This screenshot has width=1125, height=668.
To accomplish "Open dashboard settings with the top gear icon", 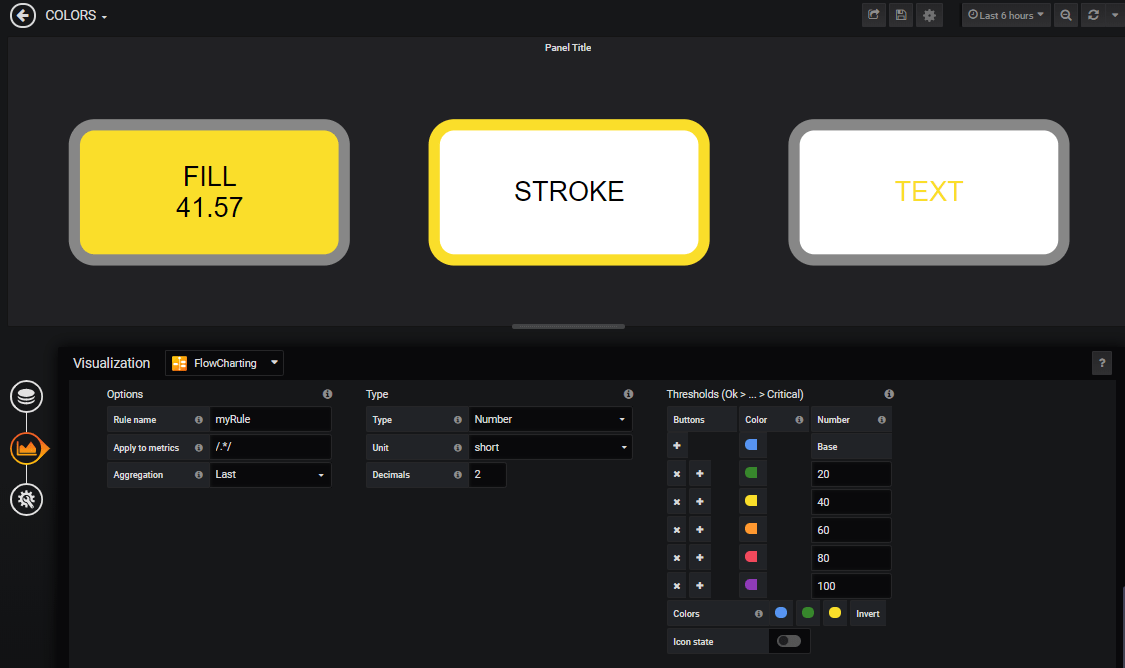I will pyautogui.click(x=929, y=15).
